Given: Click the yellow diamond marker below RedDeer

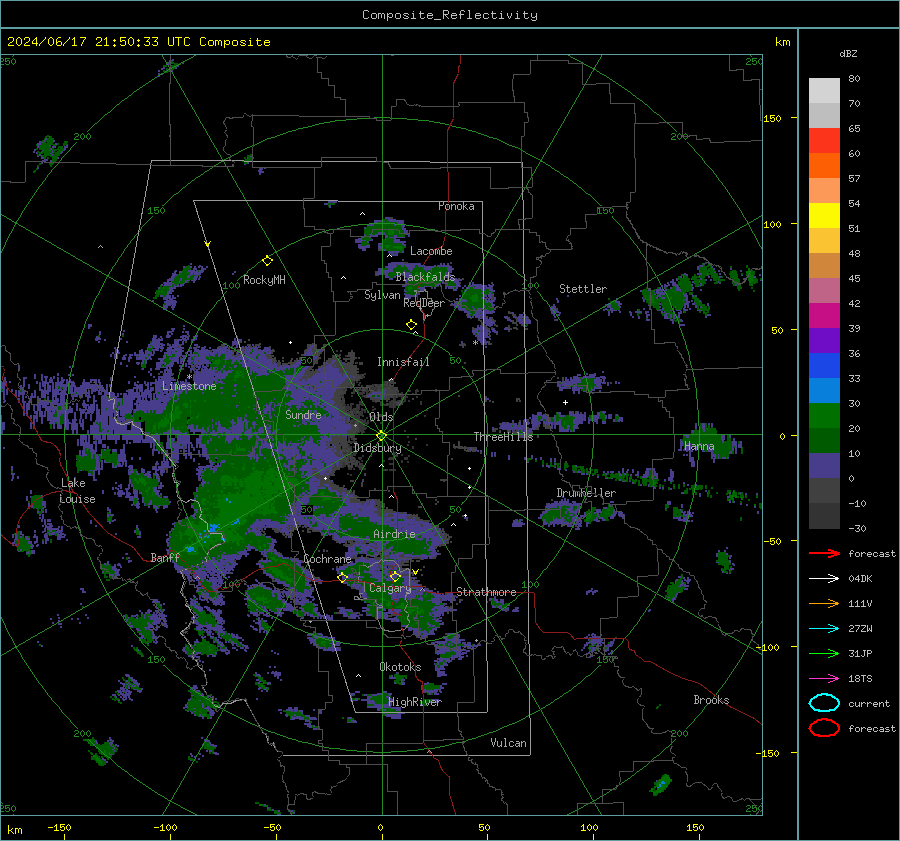Looking at the screenshot, I should (411, 325).
